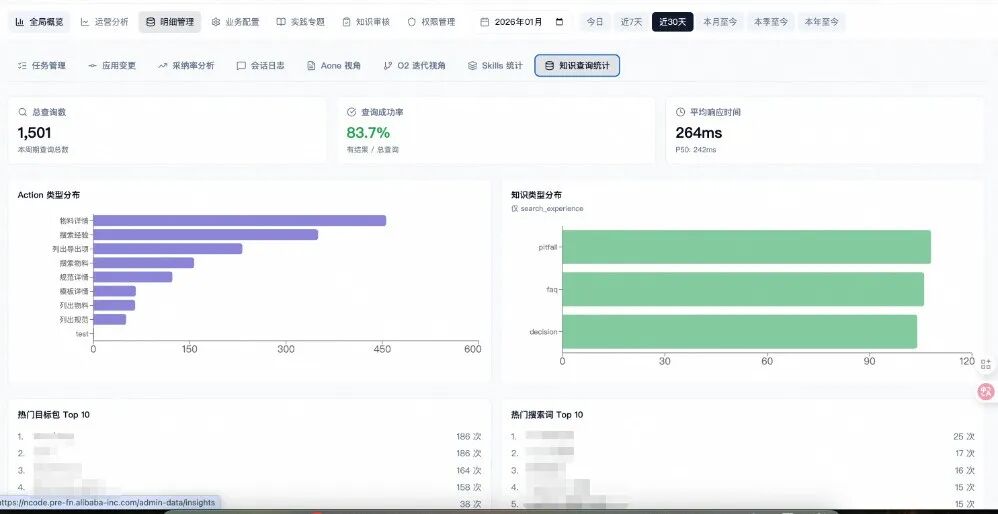Click the 列出规范 purple bar
Image resolution: width=998 pixels, height=514 pixels.
109,319
